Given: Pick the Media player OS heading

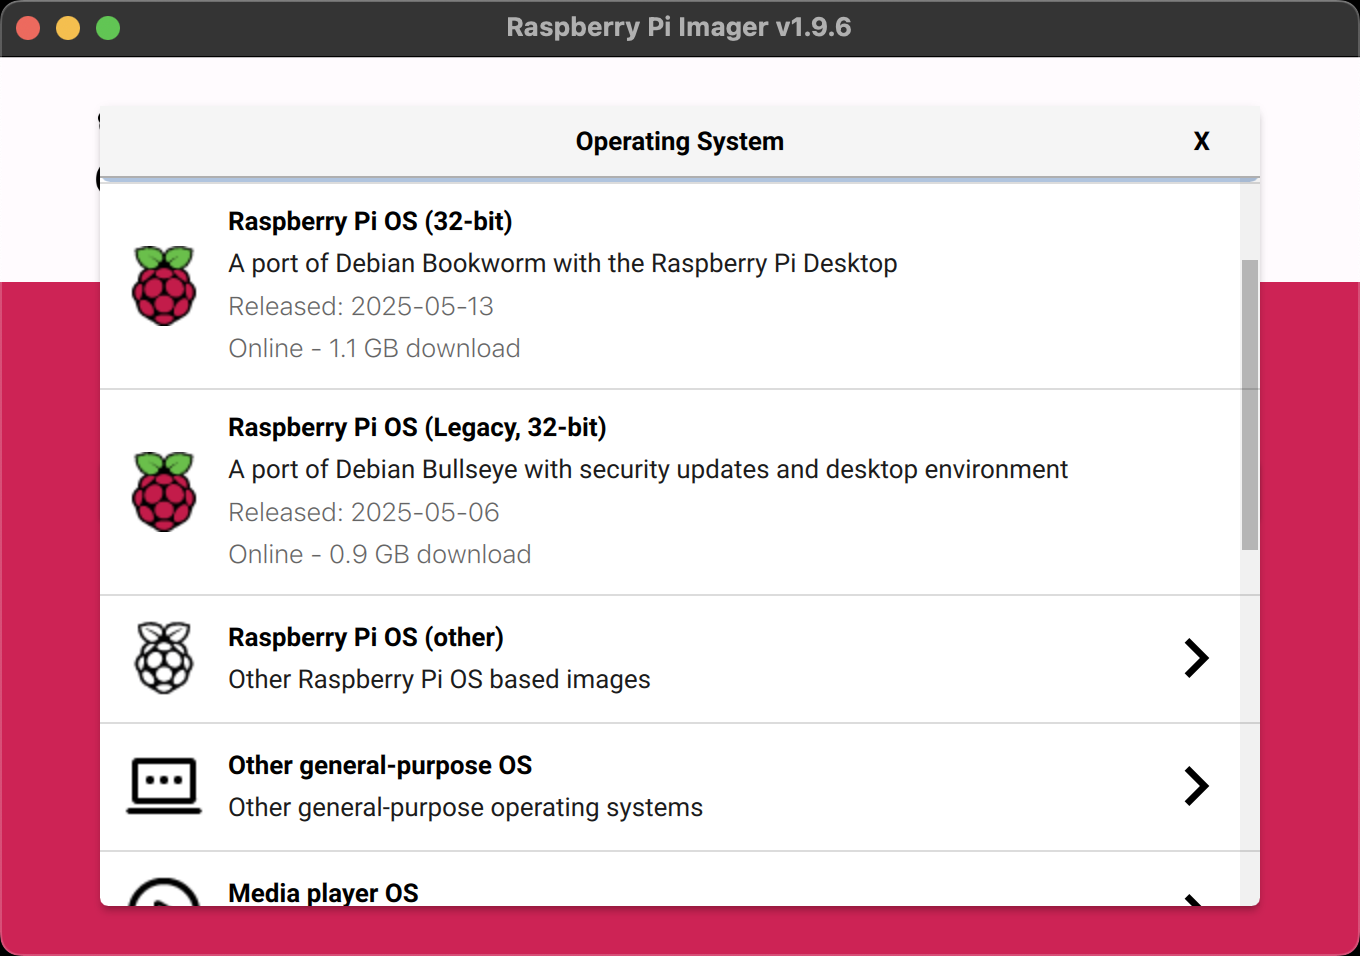Looking at the screenshot, I should click(x=323, y=892).
